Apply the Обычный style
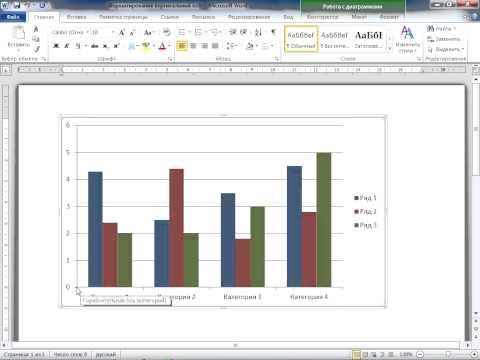Viewport: 480px width, 360px height. point(301,39)
